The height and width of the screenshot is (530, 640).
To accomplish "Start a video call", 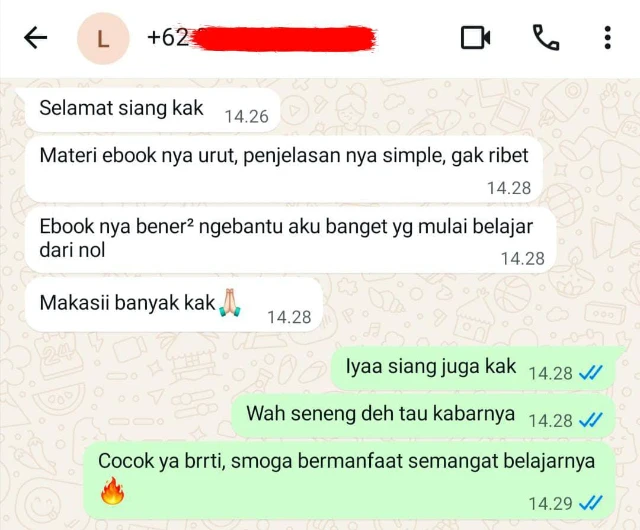I will 476,38.
